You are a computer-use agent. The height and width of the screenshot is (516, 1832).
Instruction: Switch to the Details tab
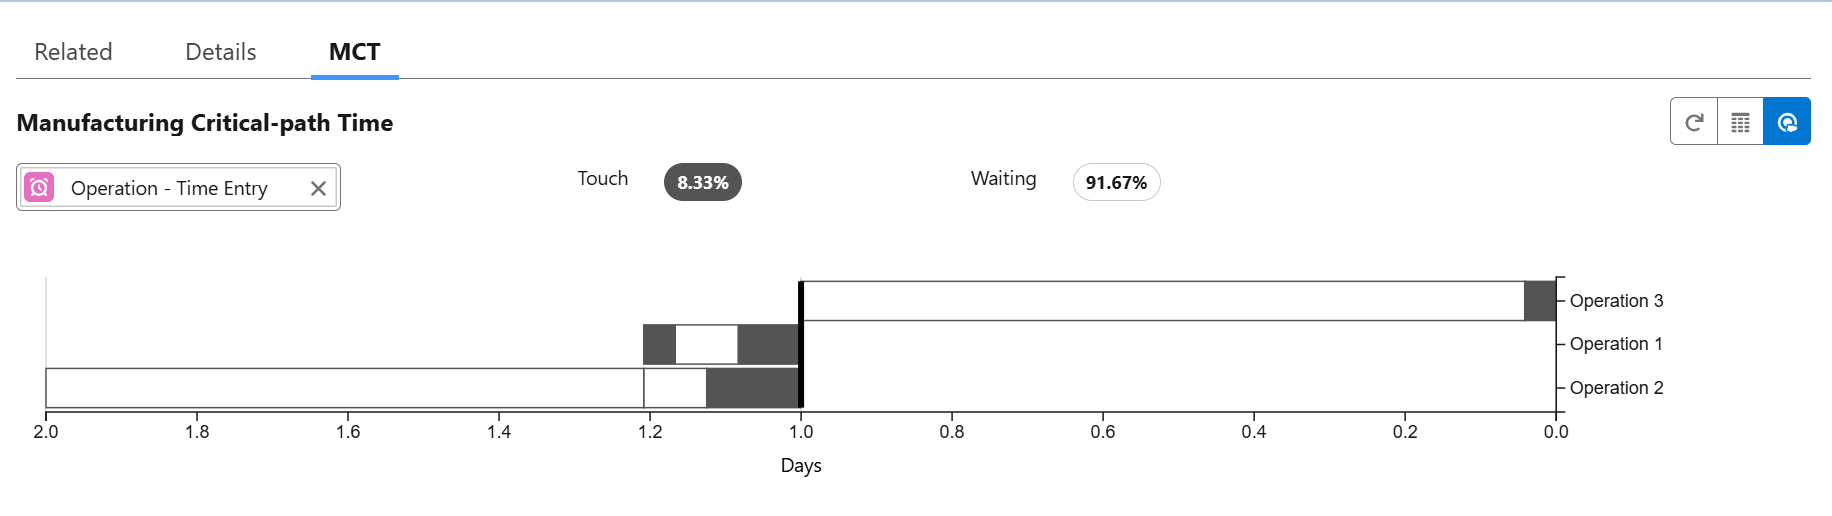(x=221, y=52)
